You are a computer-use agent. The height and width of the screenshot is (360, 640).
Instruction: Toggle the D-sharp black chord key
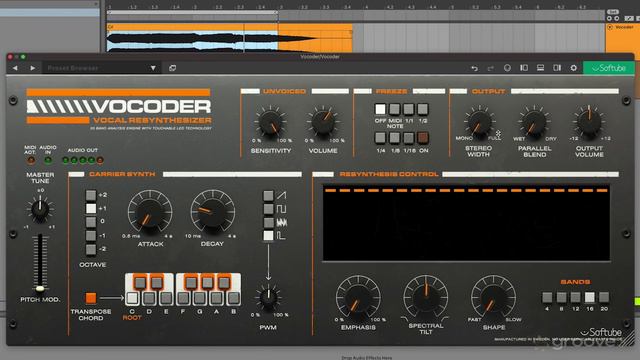[157, 282]
